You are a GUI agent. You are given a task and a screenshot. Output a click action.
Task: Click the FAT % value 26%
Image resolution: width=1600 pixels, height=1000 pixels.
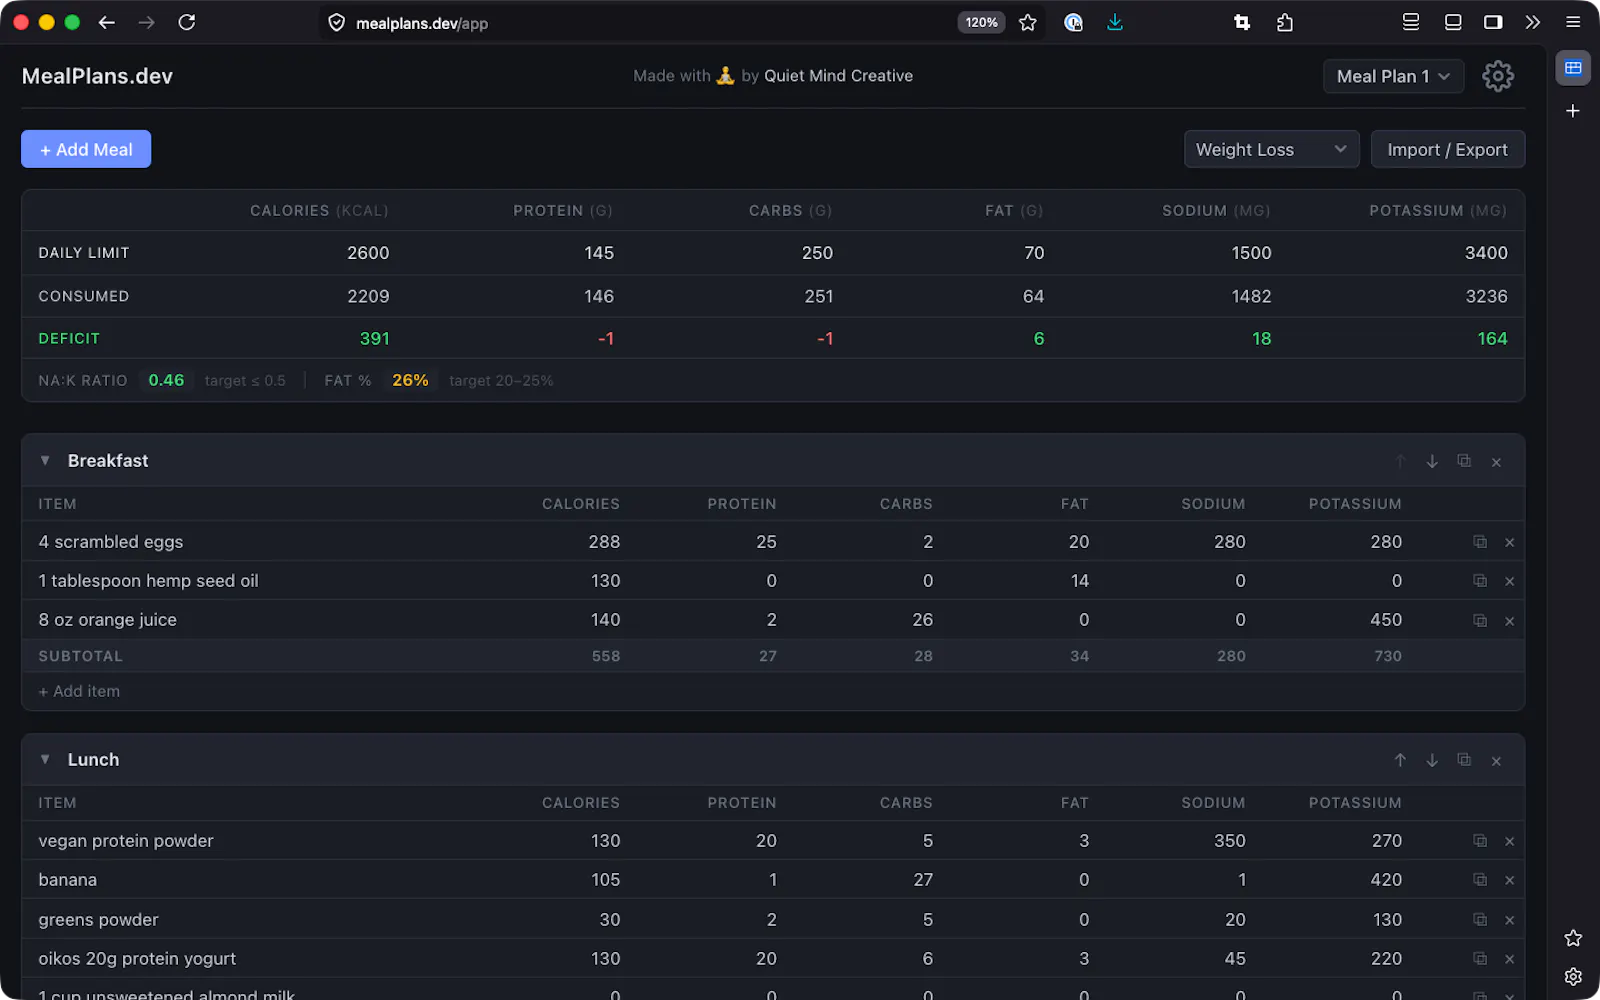(x=410, y=380)
